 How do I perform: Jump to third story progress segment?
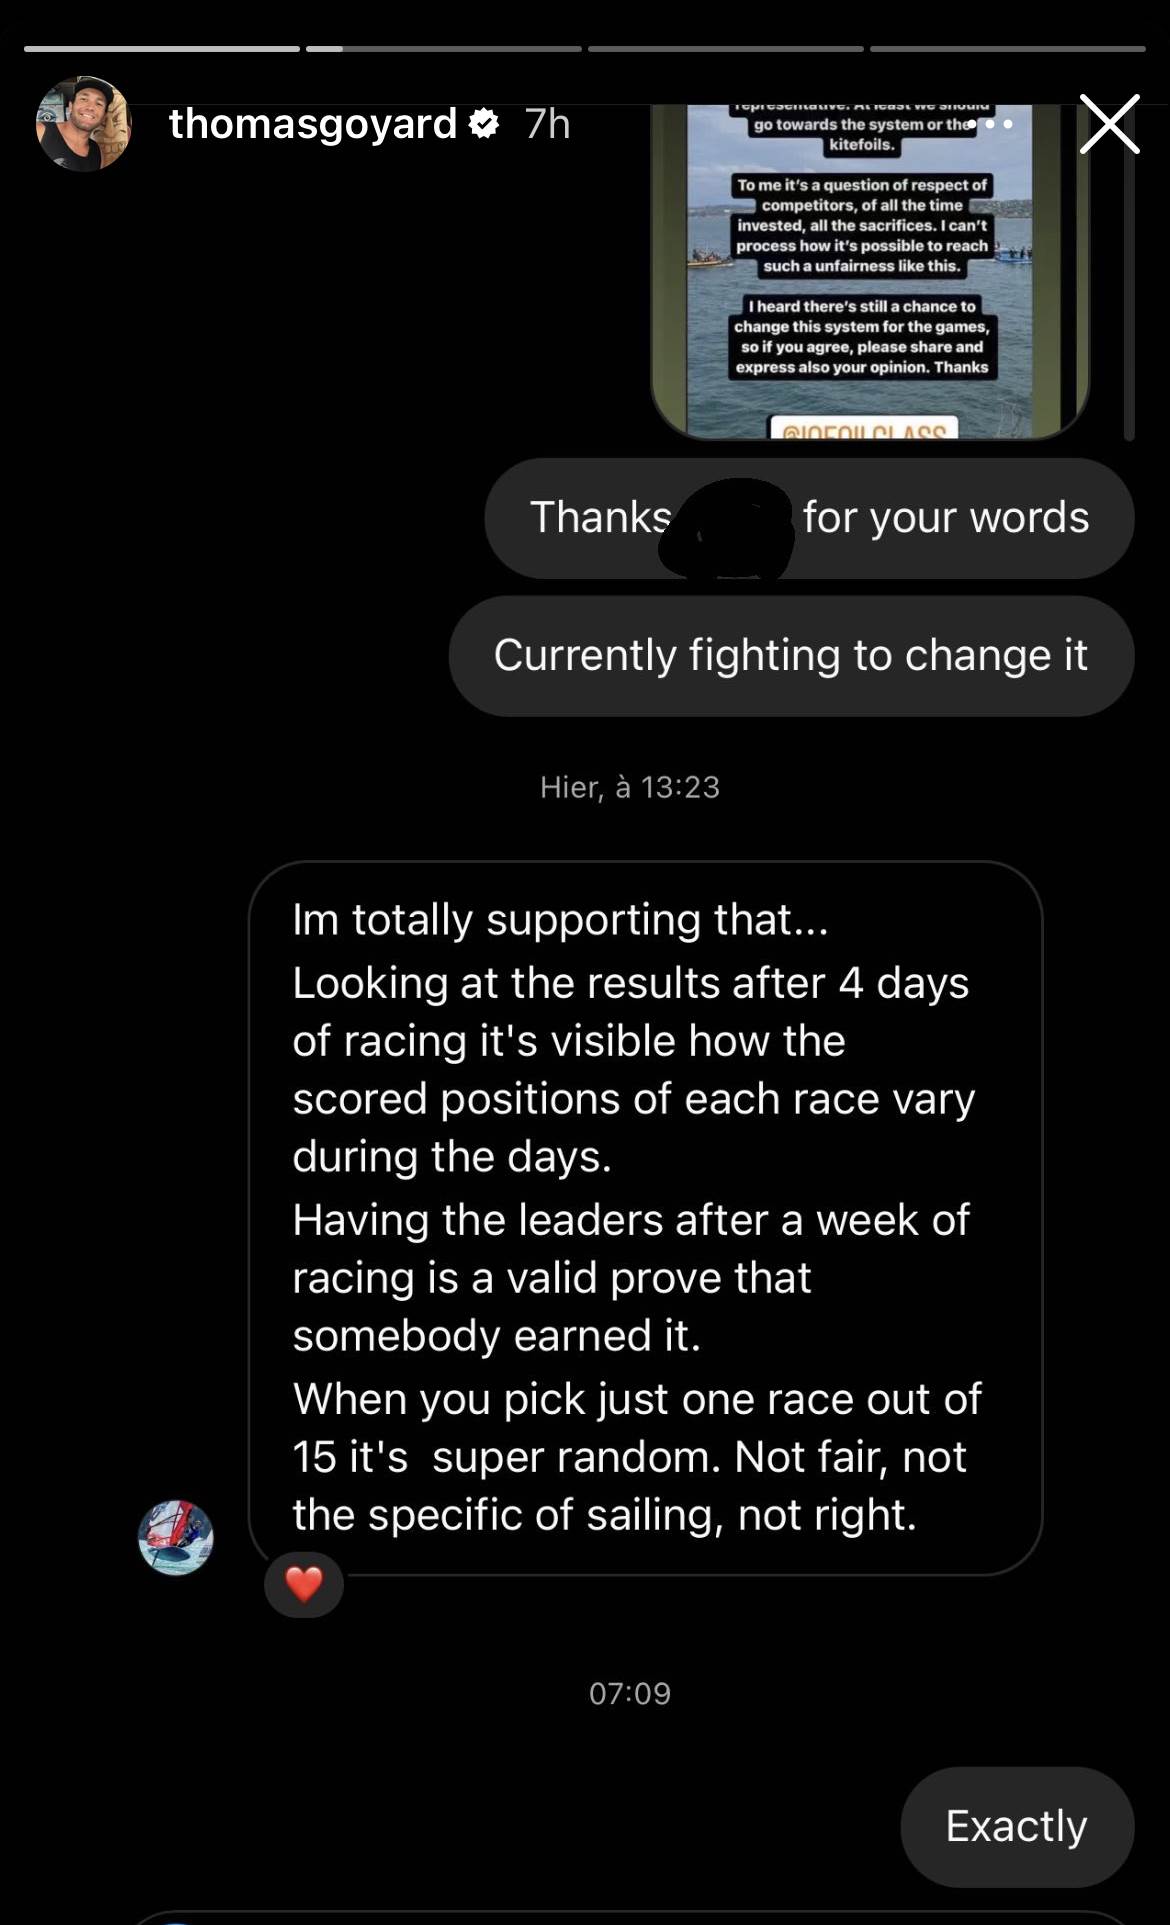click(726, 48)
